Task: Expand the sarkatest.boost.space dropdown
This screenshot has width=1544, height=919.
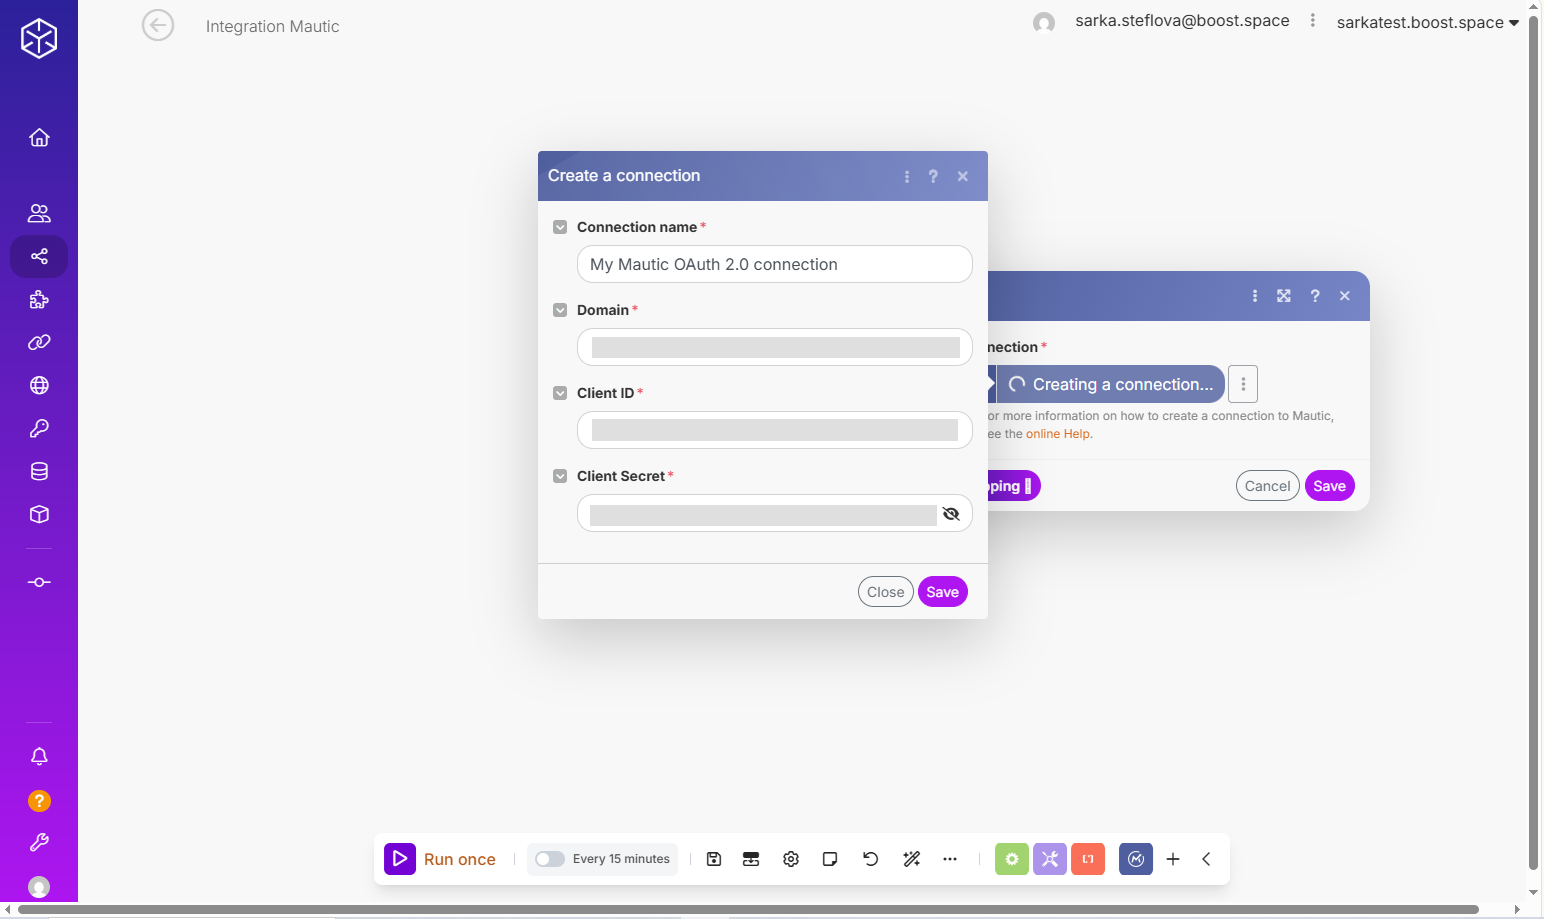Action: 1427,22
